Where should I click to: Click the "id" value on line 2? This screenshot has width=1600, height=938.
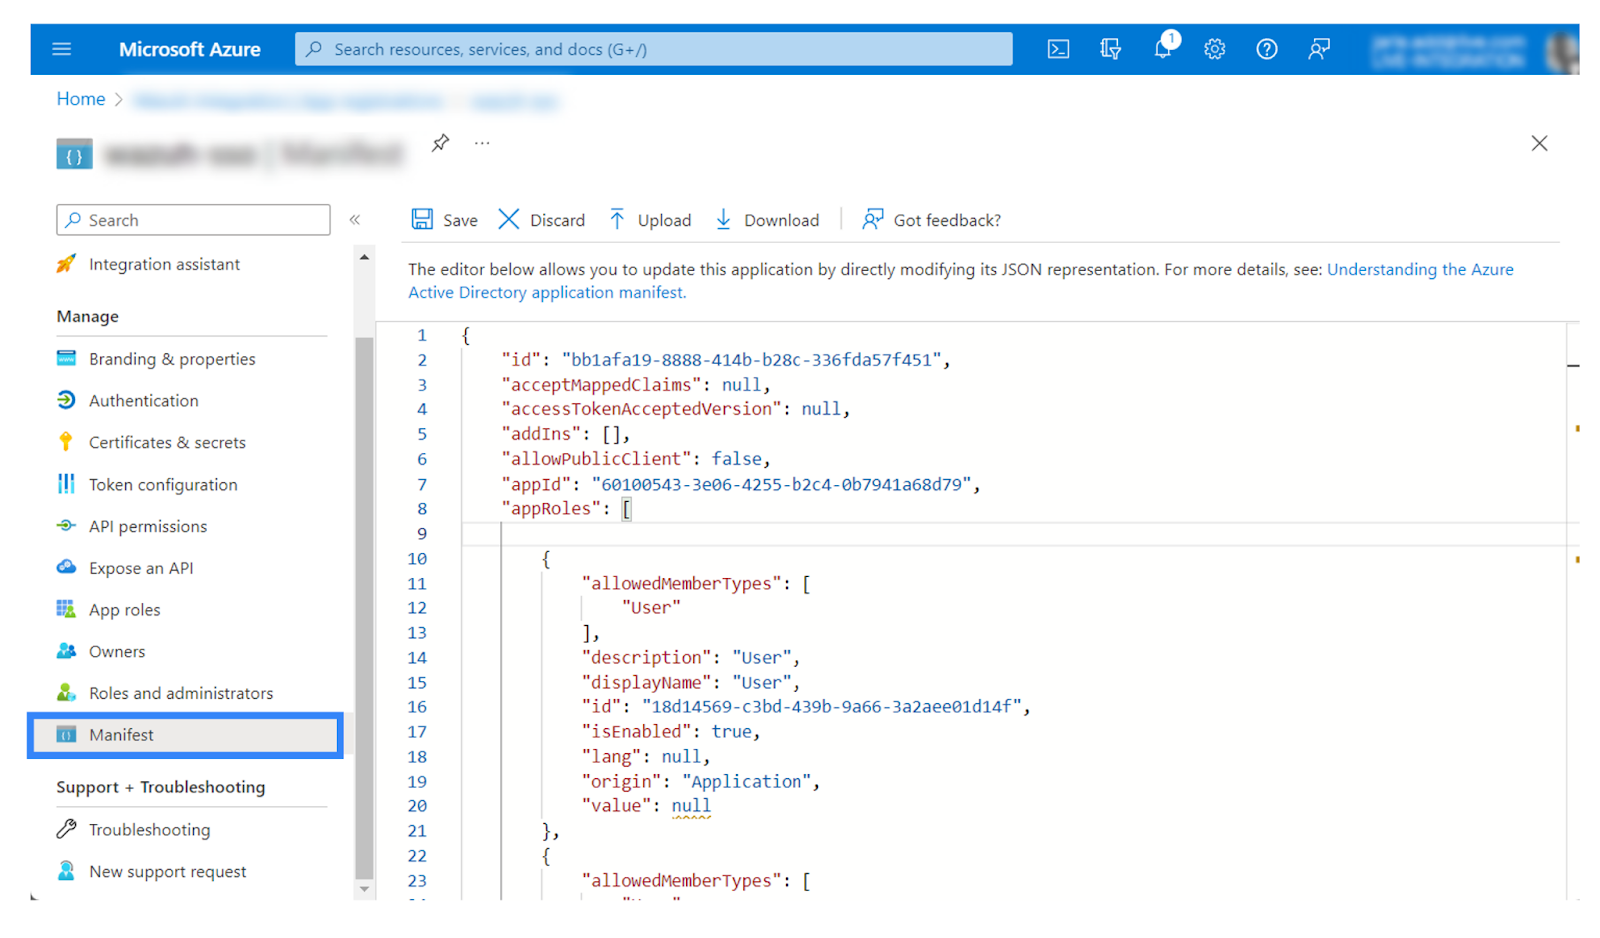tap(751, 360)
